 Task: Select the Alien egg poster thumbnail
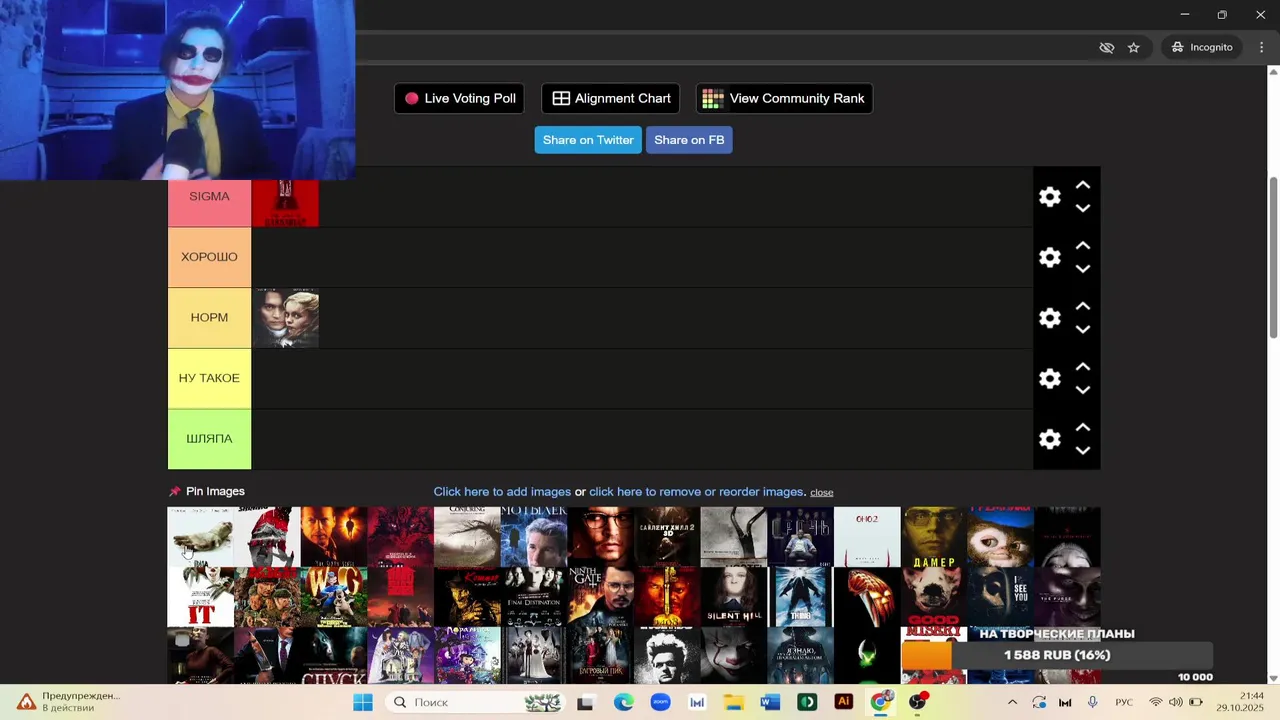click(866, 656)
